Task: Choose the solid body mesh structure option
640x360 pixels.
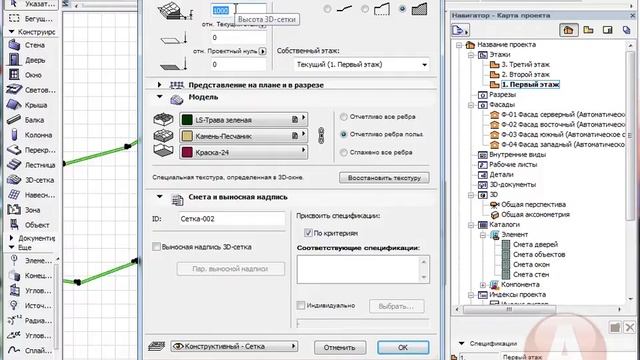Action: pyautogui.click(x=402, y=9)
